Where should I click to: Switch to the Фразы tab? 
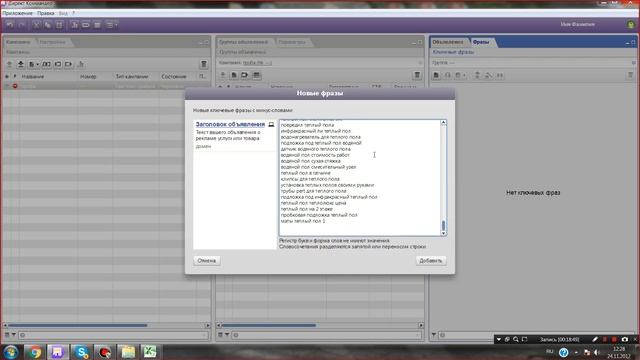pos(481,42)
